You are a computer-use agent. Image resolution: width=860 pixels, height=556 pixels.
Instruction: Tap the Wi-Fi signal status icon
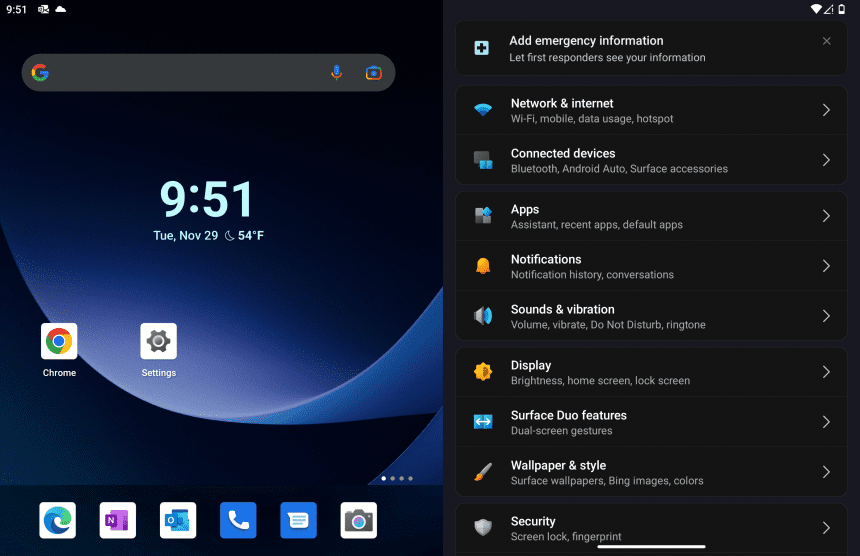(816, 9)
